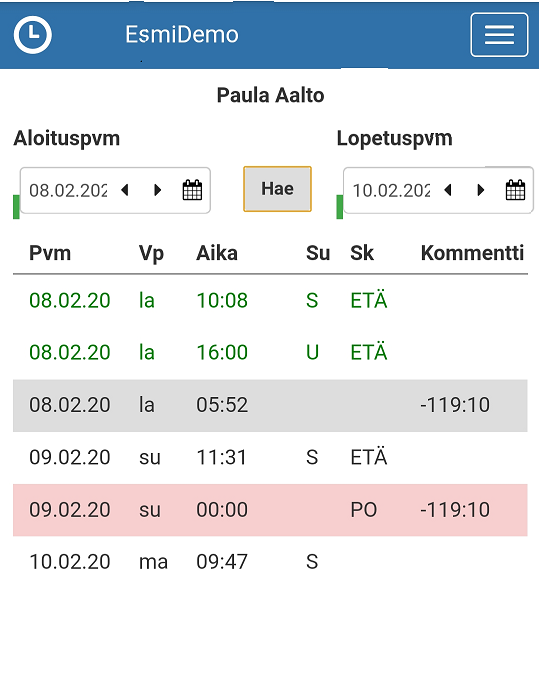
Task: Click the clock logo icon in header
Action: click(32, 35)
